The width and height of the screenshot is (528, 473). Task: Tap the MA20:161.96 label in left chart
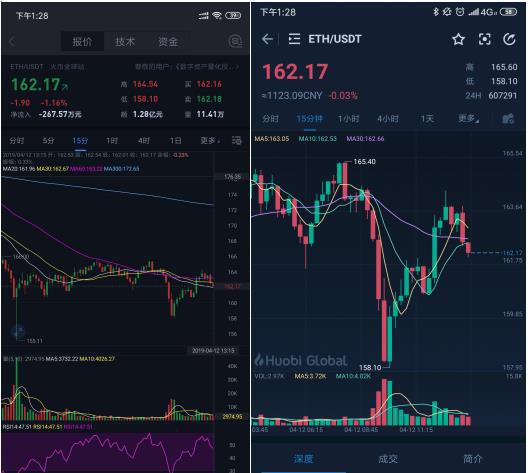pos(19,168)
